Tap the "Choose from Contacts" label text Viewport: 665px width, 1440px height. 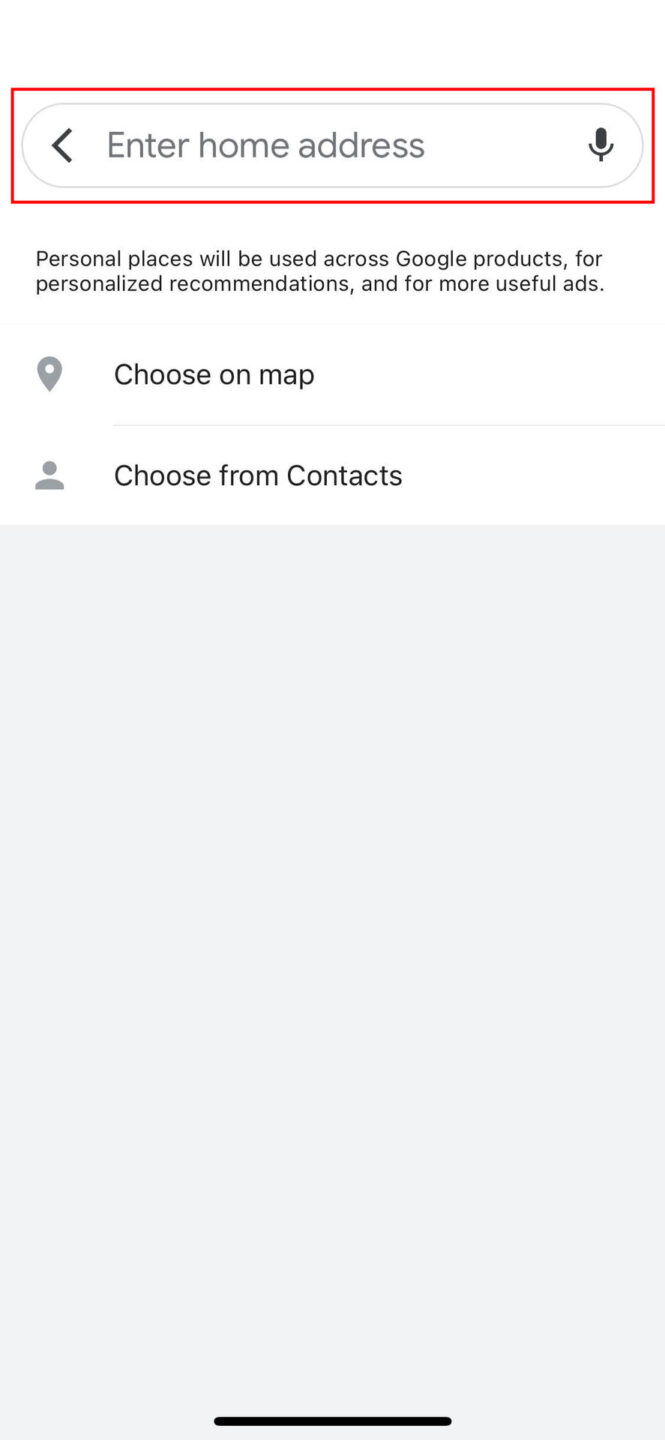258,476
